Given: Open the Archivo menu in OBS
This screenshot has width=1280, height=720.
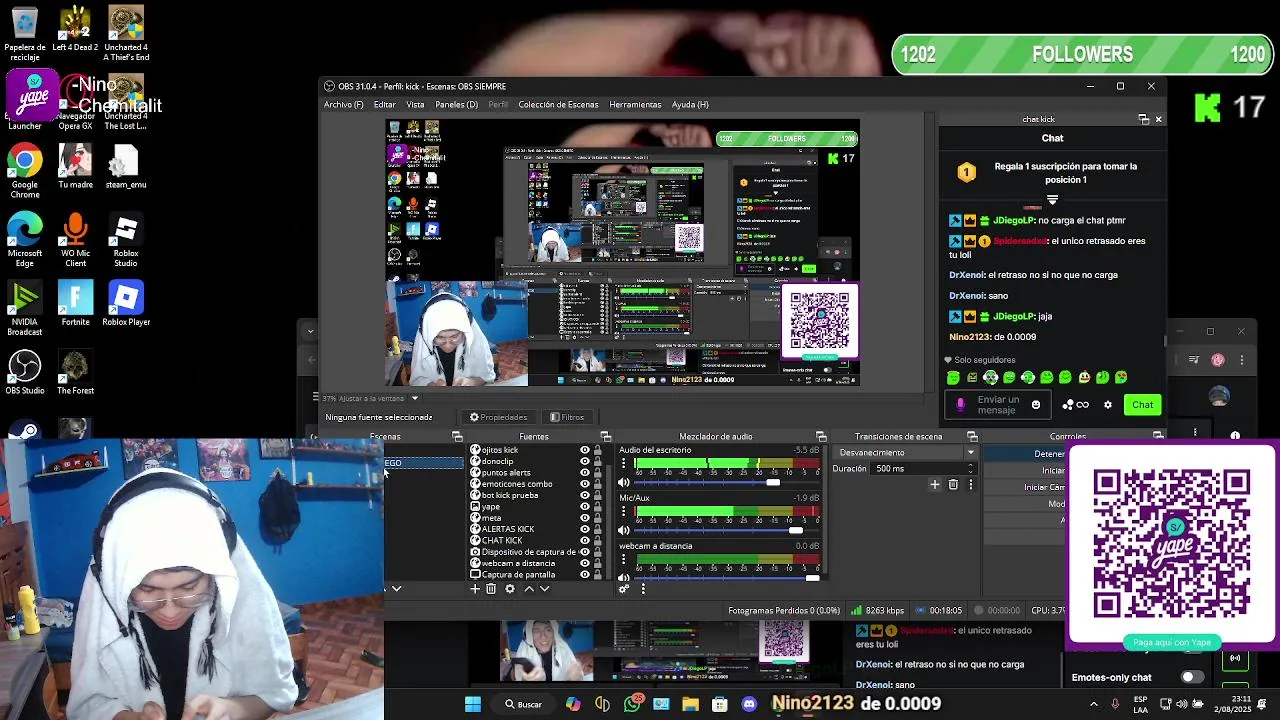Looking at the screenshot, I should [343, 105].
